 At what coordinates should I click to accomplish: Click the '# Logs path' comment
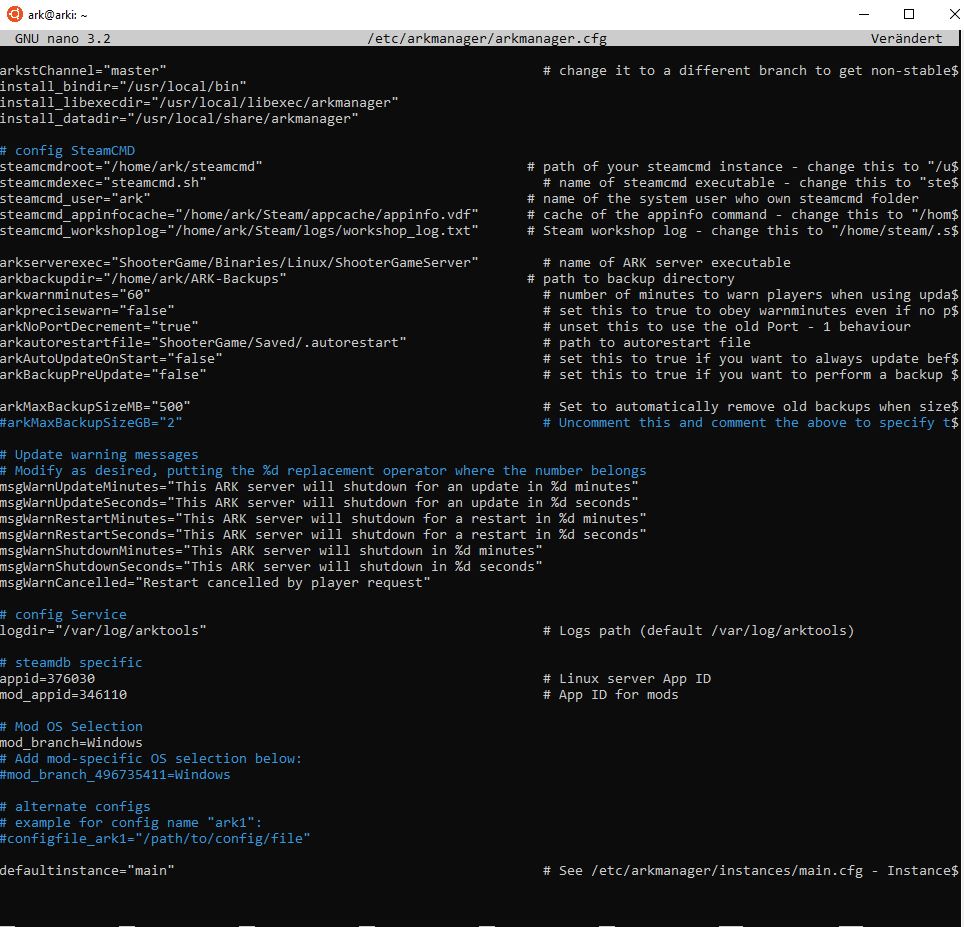click(x=698, y=630)
